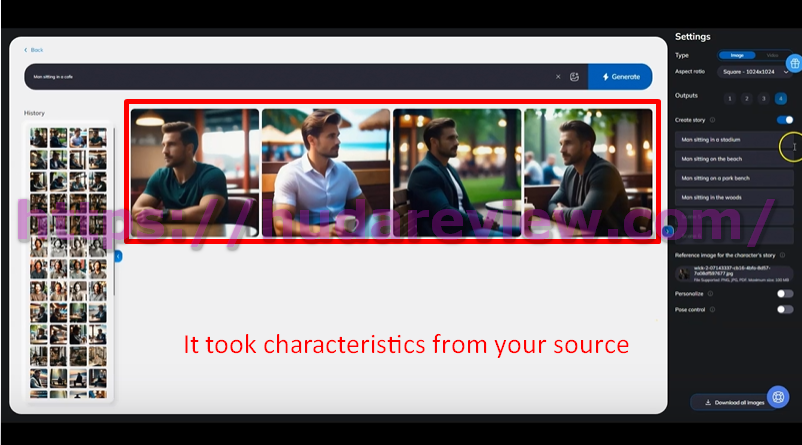Image resolution: width=802 pixels, height=445 pixels.
Task: Switch to the Video type tab
Action: [772, 55]
